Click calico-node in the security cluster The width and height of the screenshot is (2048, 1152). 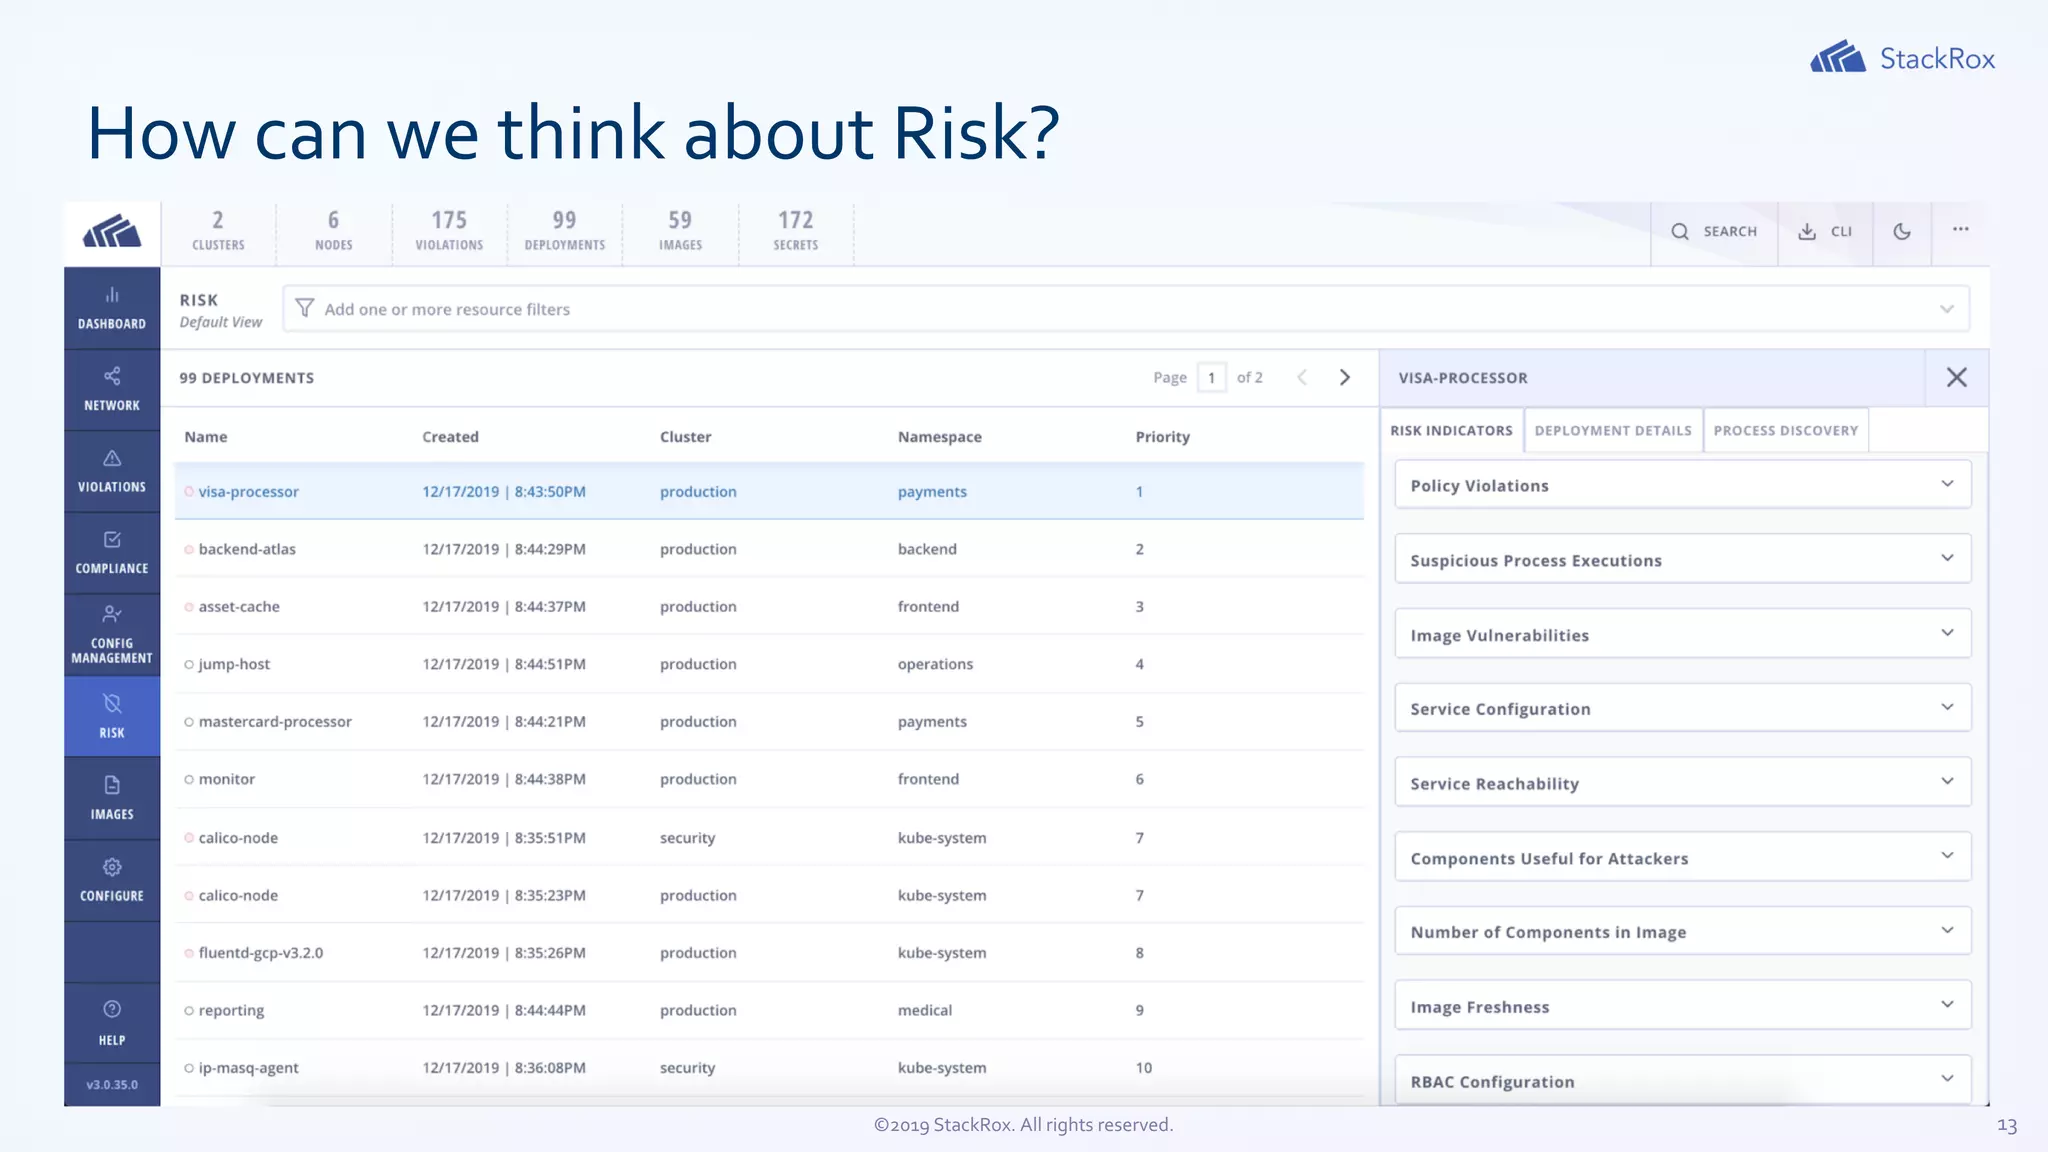pyautogui.click(x=238, y=838)
